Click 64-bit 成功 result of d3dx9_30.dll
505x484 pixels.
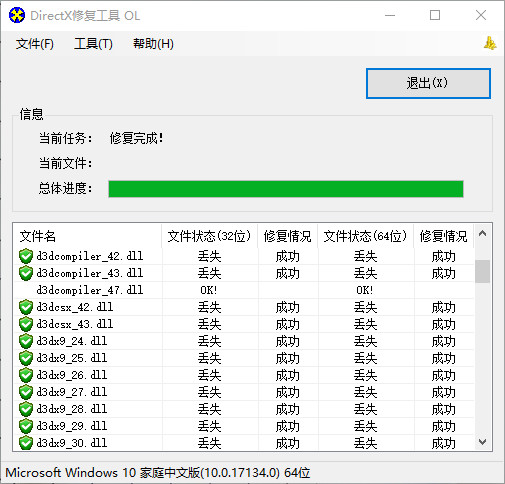(443, 443)
